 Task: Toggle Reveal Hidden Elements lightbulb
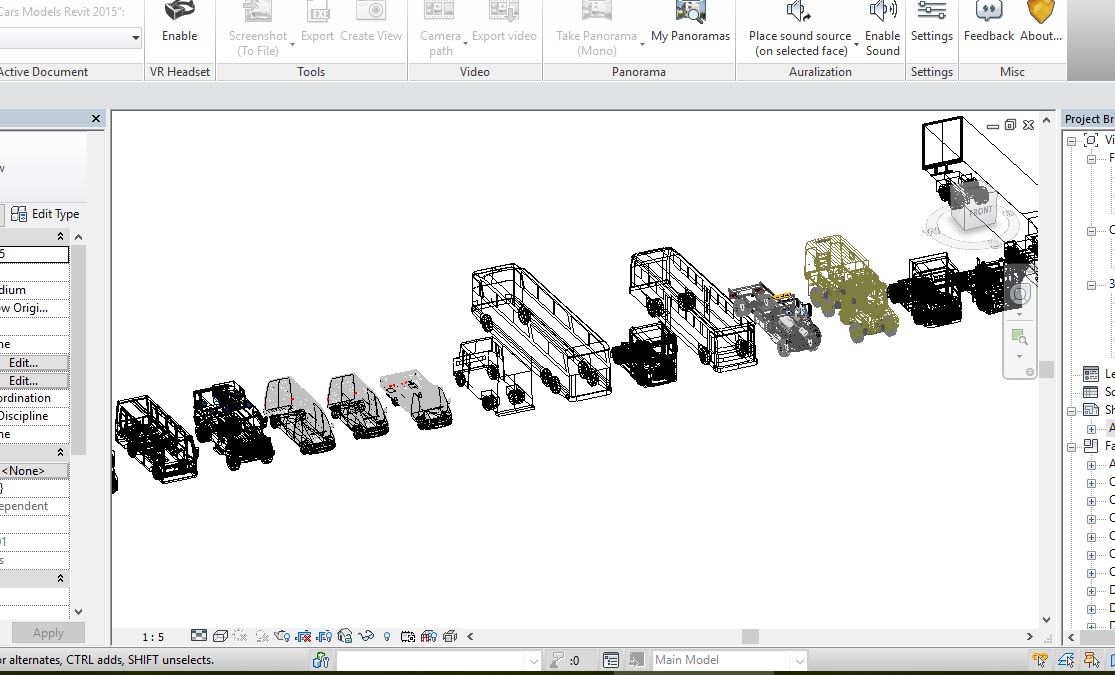coord(387,636)
